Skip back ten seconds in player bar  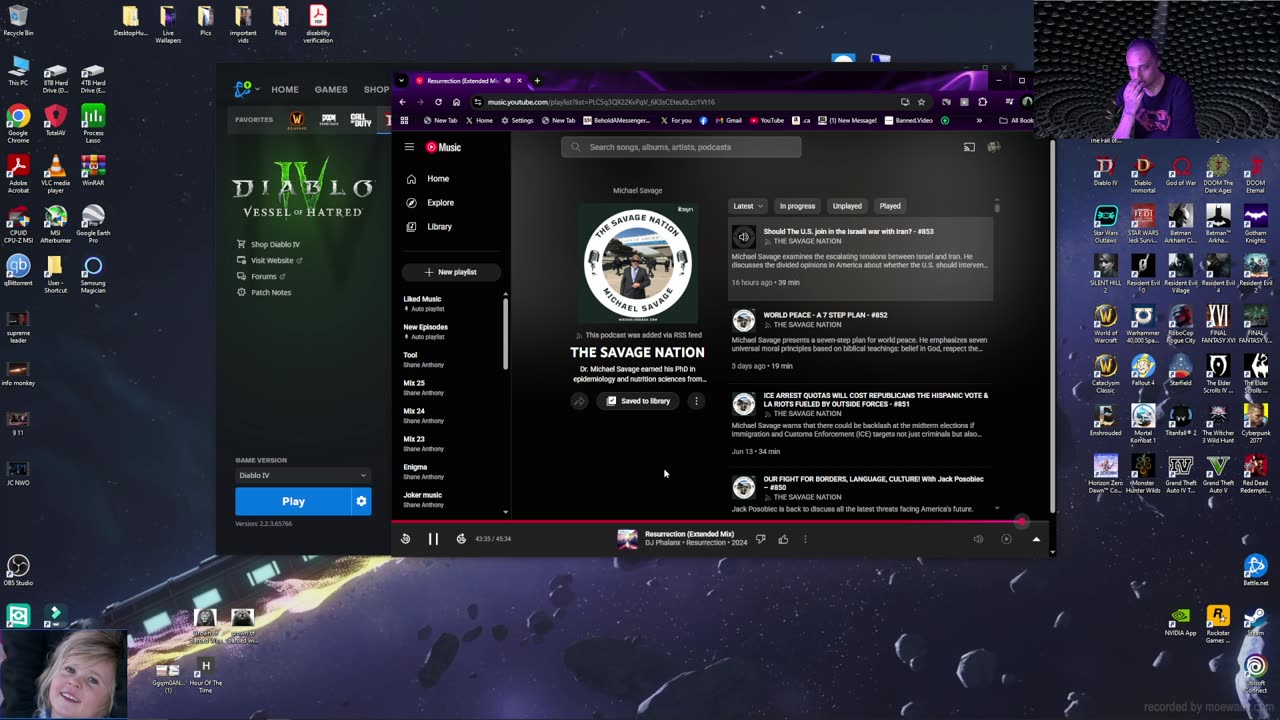point(405,539)
